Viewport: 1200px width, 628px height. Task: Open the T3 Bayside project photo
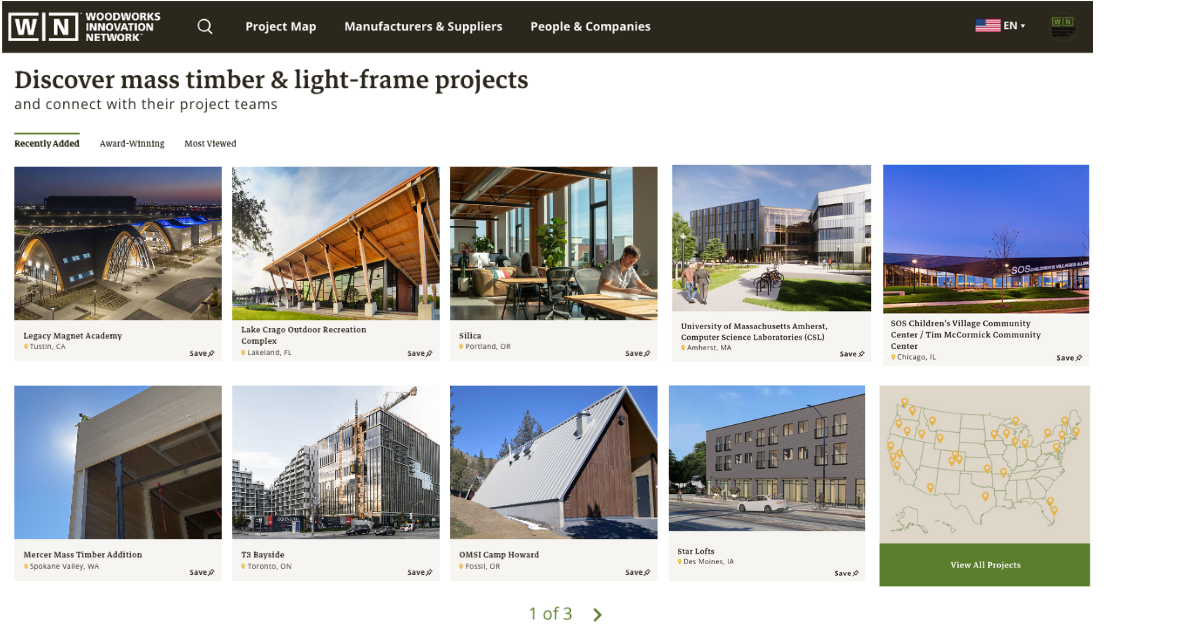click(x=335, y=462)
